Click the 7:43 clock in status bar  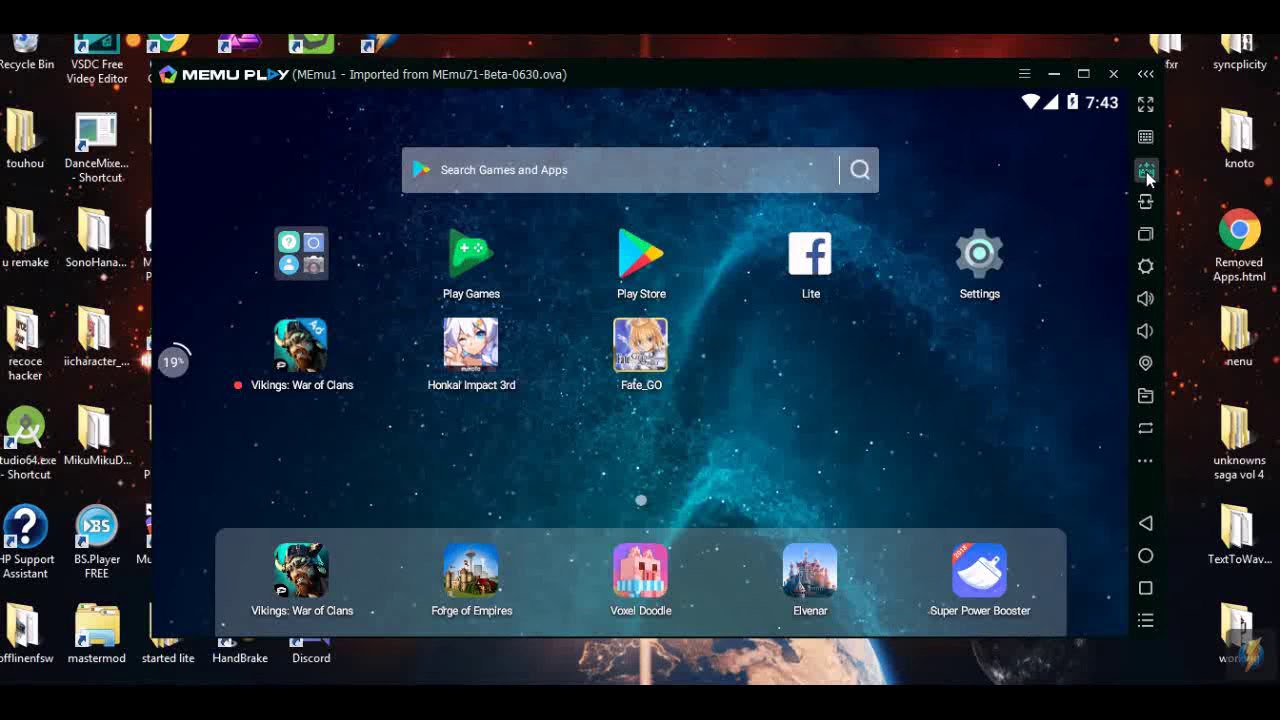coord(1101,102)
